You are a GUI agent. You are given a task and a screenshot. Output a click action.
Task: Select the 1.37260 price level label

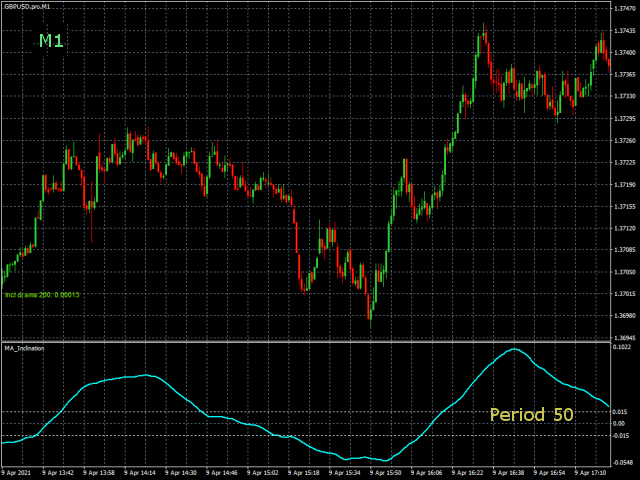[624, 140]
